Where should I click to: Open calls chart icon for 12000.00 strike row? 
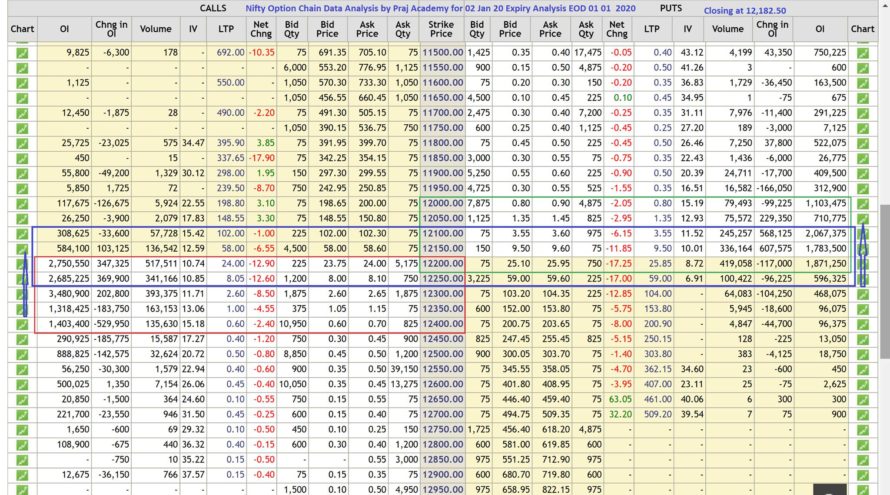click(22, 203)
